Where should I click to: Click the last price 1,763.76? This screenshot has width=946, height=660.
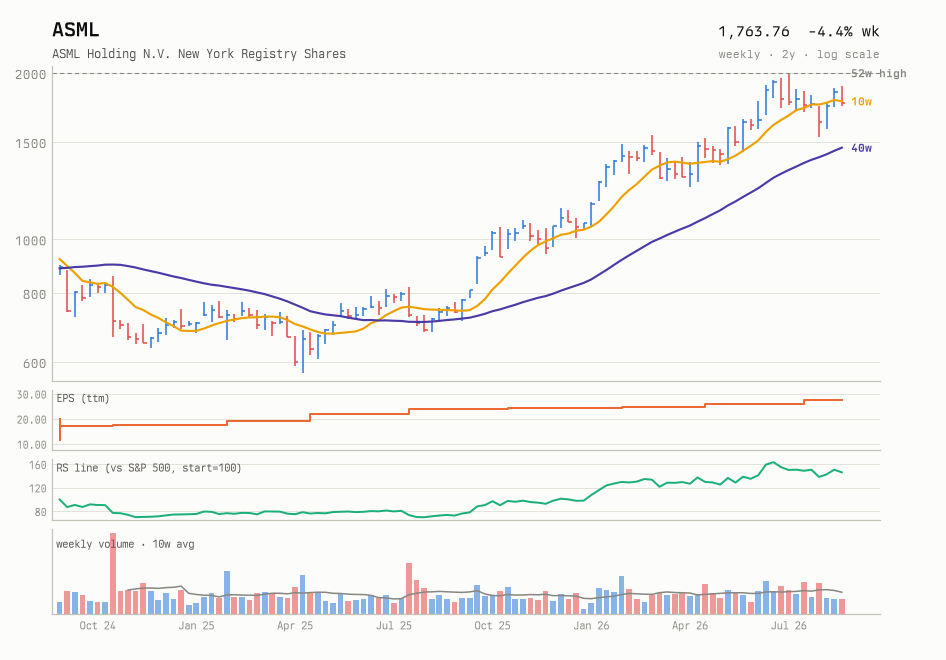coord(754,31)
